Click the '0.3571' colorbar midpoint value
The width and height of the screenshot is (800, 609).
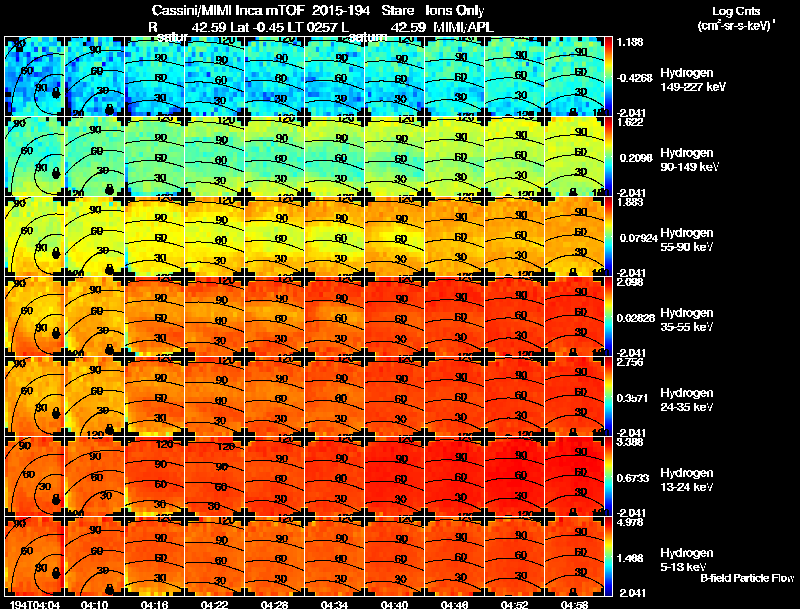[633, 398]
